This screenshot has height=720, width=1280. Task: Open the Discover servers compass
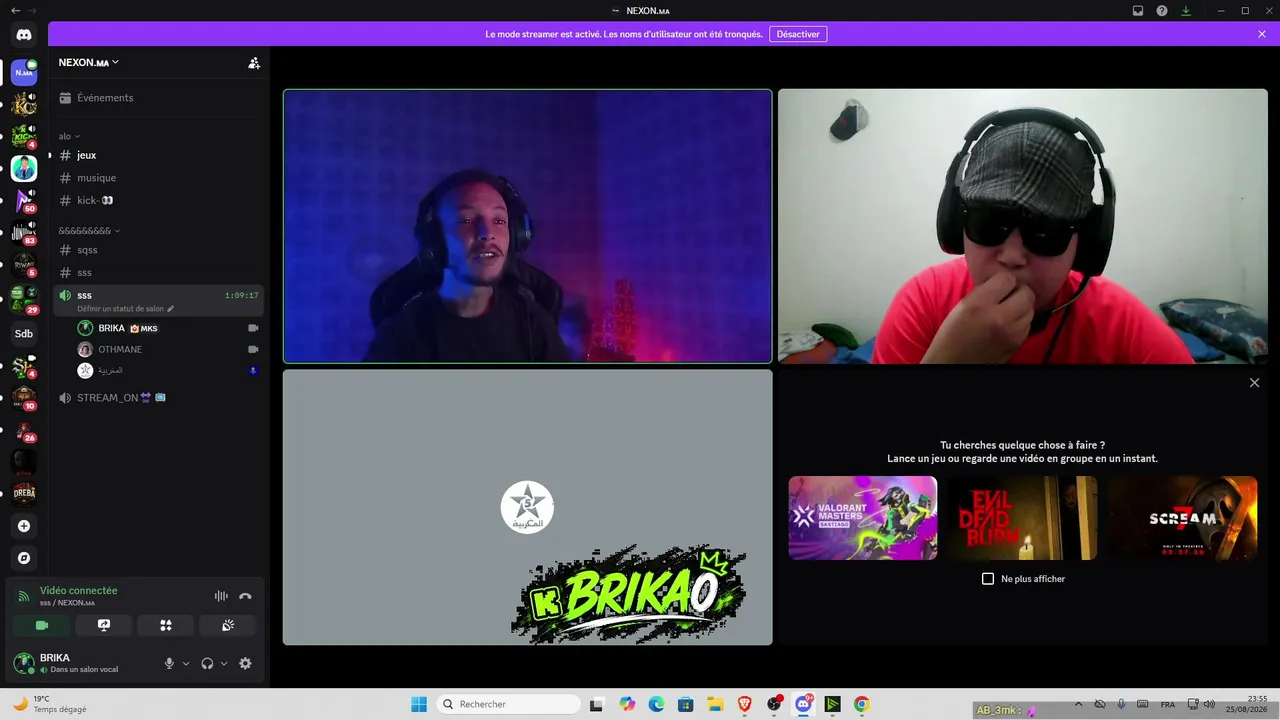(x=24, y=558)
